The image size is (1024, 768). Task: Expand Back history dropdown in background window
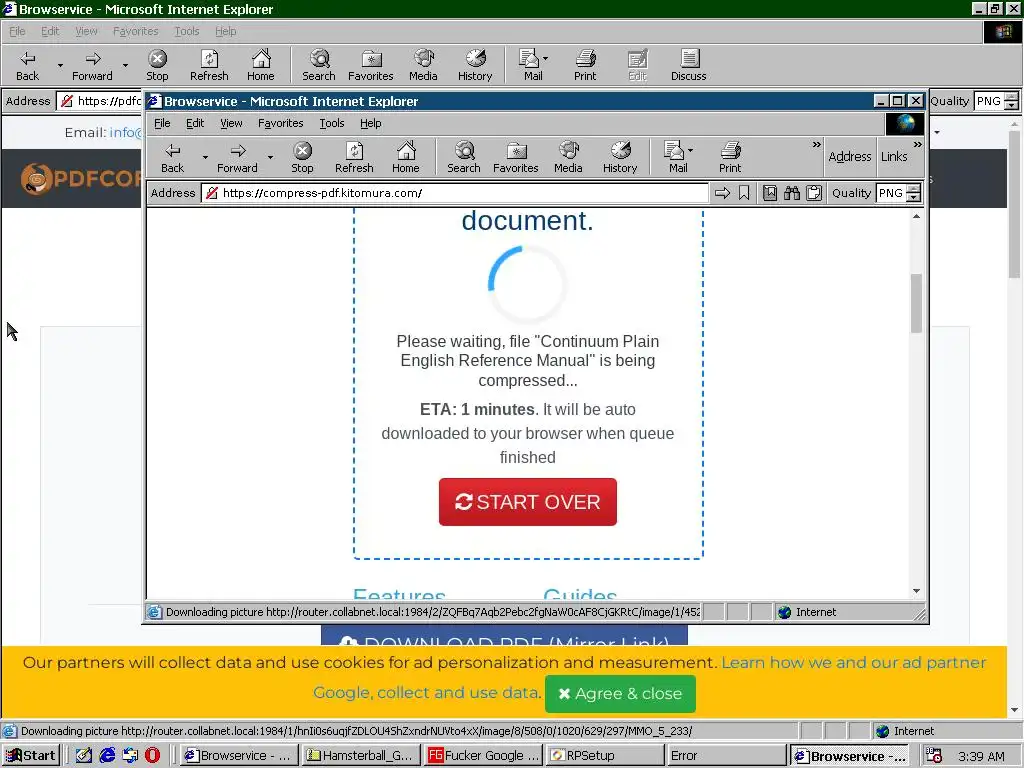(60, 66)
